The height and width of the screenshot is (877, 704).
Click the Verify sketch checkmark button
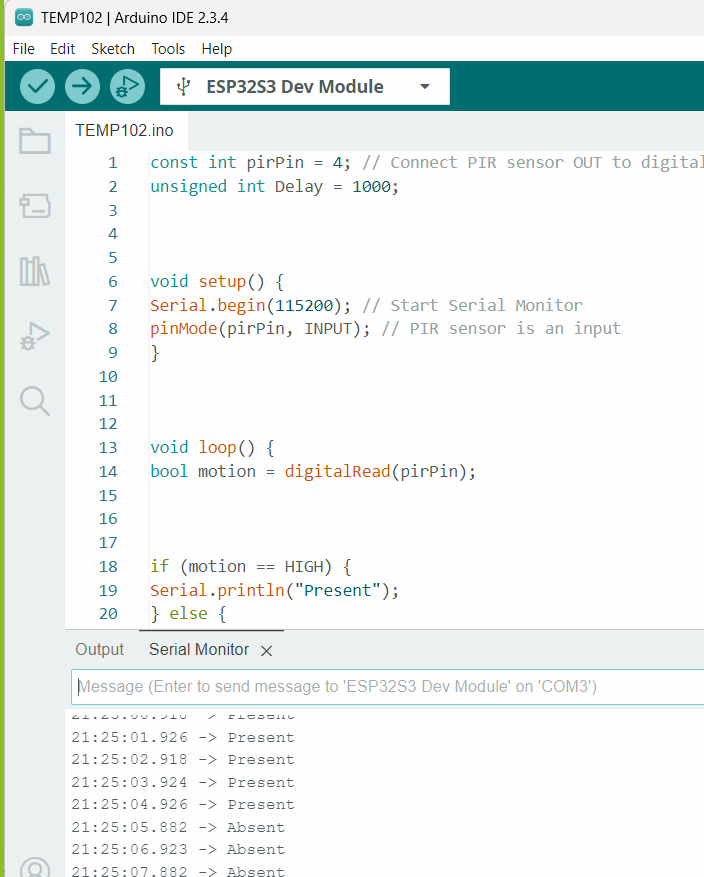37,87
